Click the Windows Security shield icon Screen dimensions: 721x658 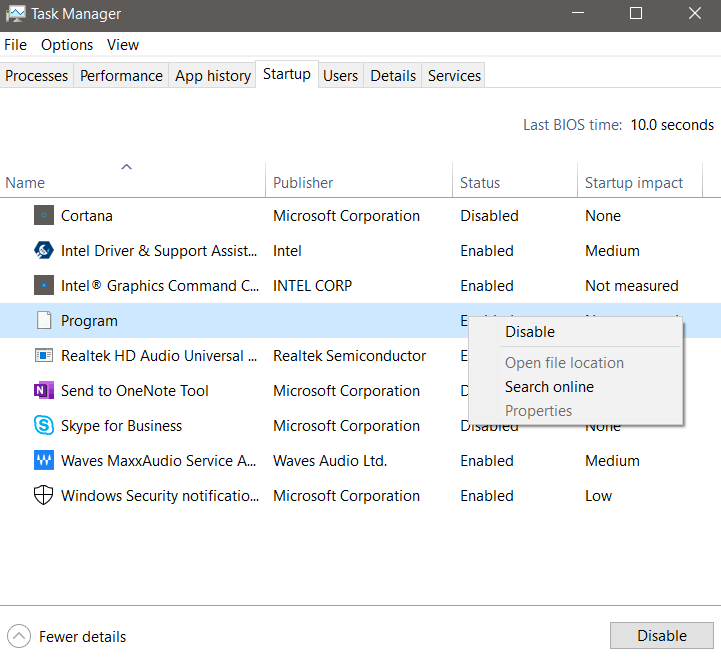(x=44, y=495)
